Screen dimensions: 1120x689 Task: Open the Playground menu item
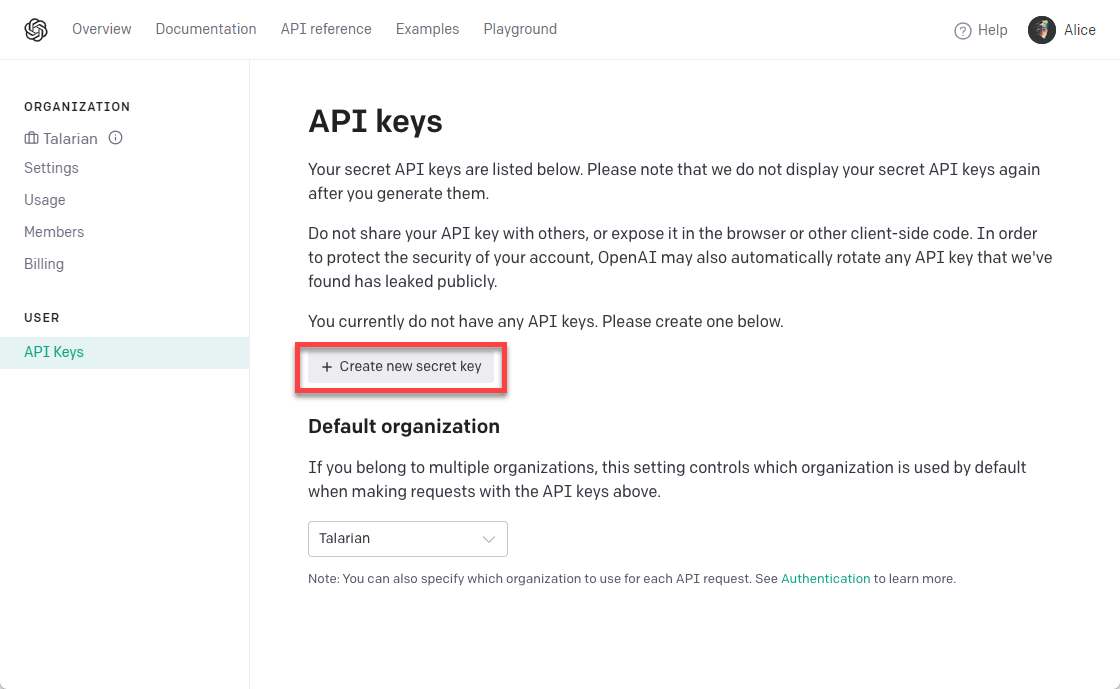pyautogui.click(x=520, y=29)
